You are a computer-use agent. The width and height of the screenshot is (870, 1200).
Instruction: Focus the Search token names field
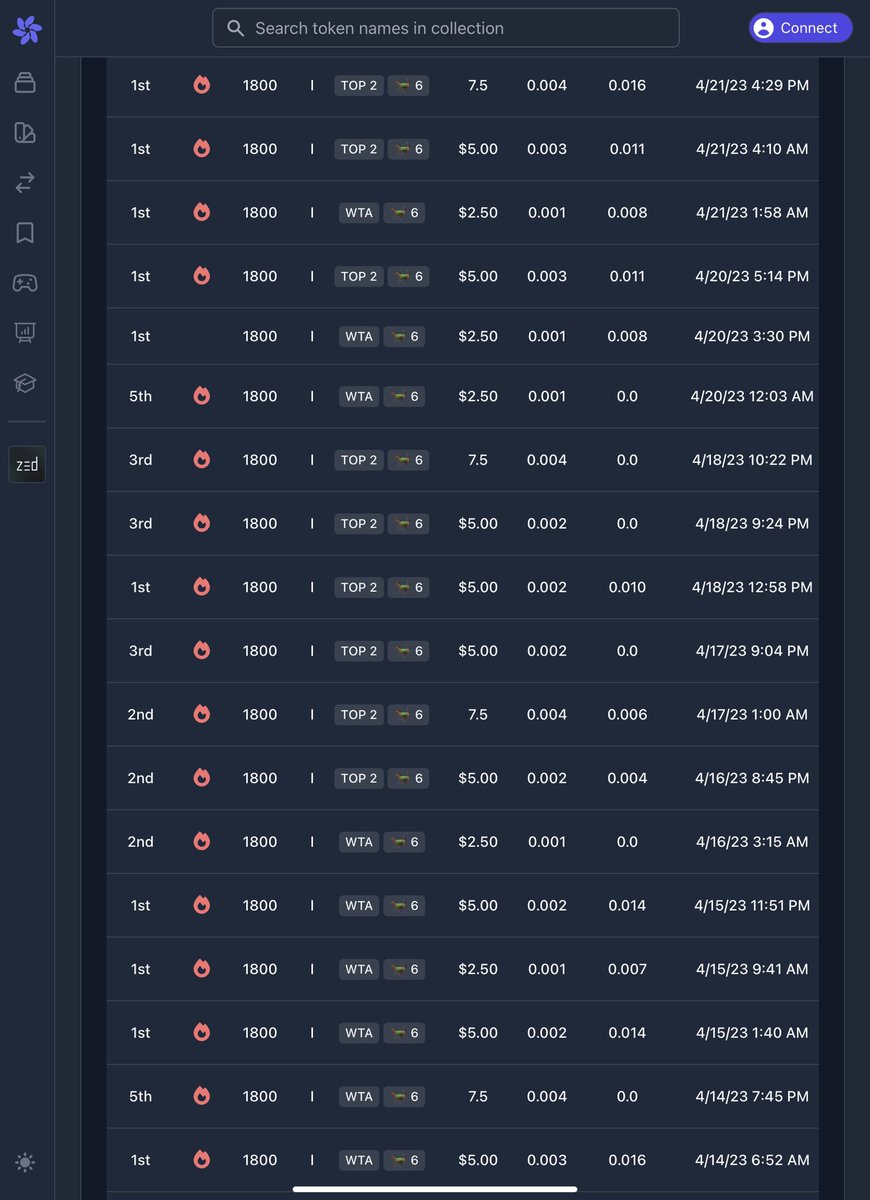click(445, 28)
